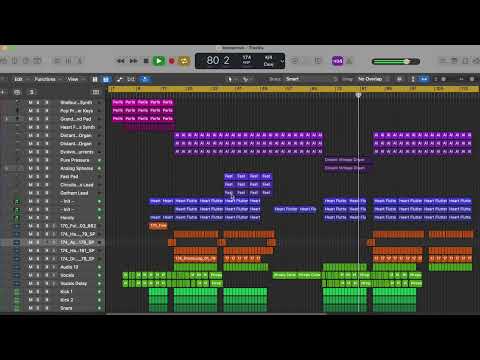Toggle the Metronome button beside Count-in
This screenshot has width=480, height=360.
(349, 61)
